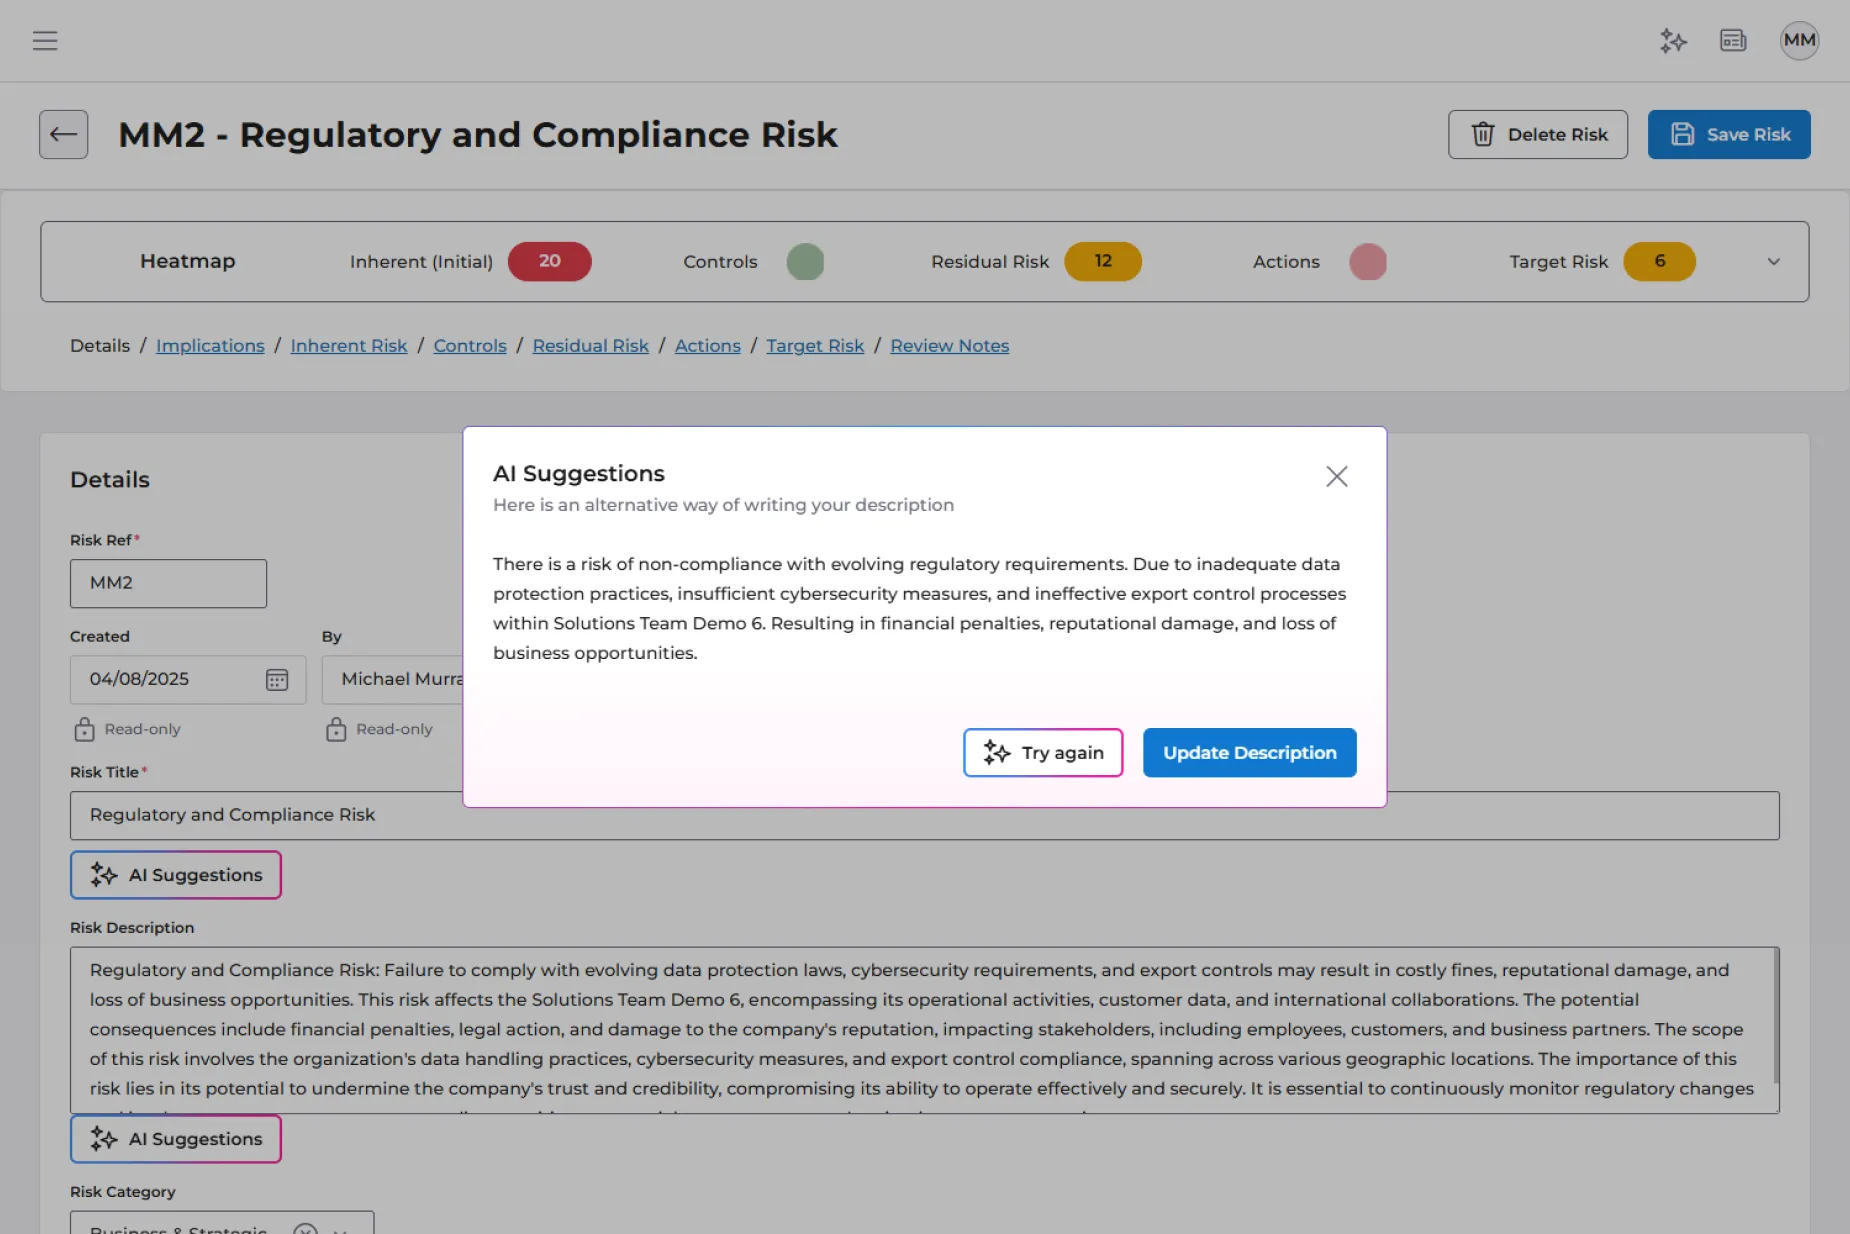
Task: Jump to the Implications section
Action: [210, 346]
